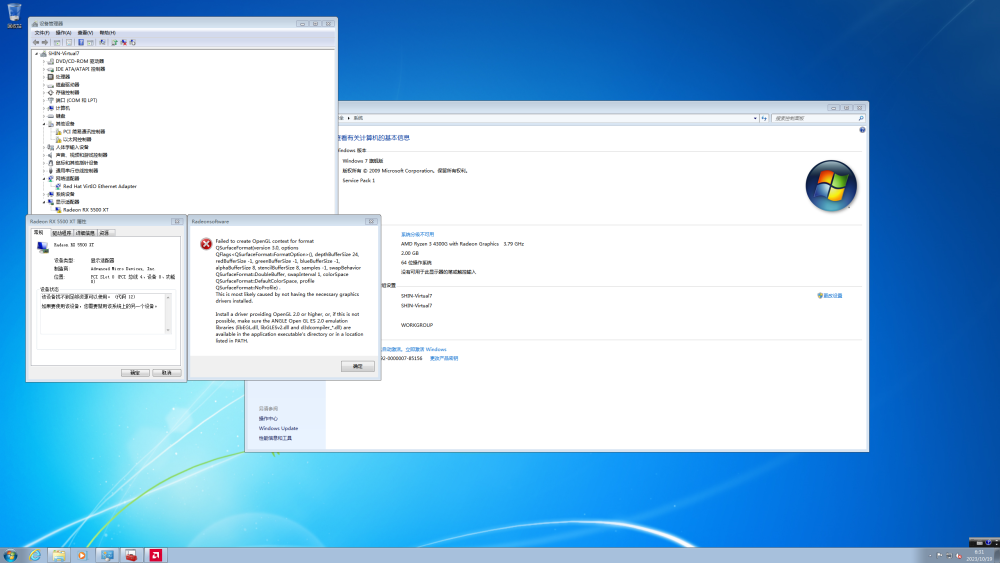The image size is (1000, 563).
Task: Click the Disable device toolbar icon
Action: tap(133, 42)
